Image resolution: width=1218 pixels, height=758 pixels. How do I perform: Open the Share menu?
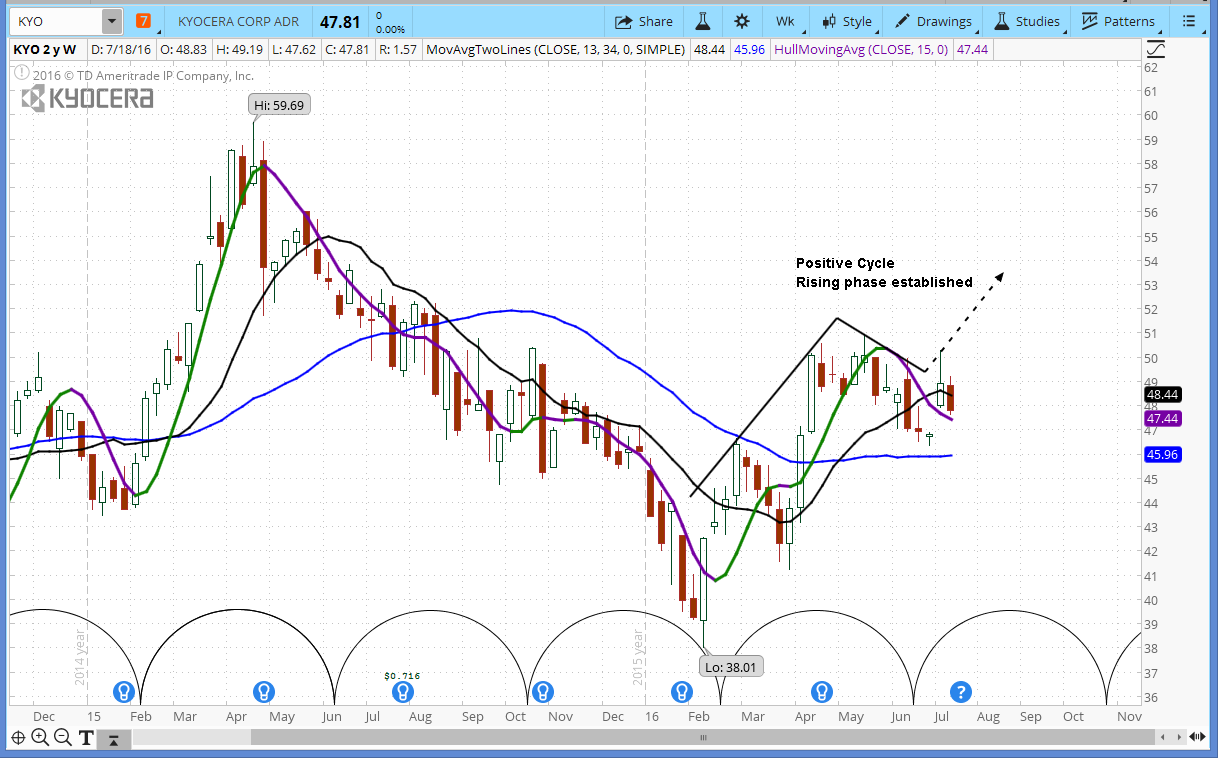643,21
